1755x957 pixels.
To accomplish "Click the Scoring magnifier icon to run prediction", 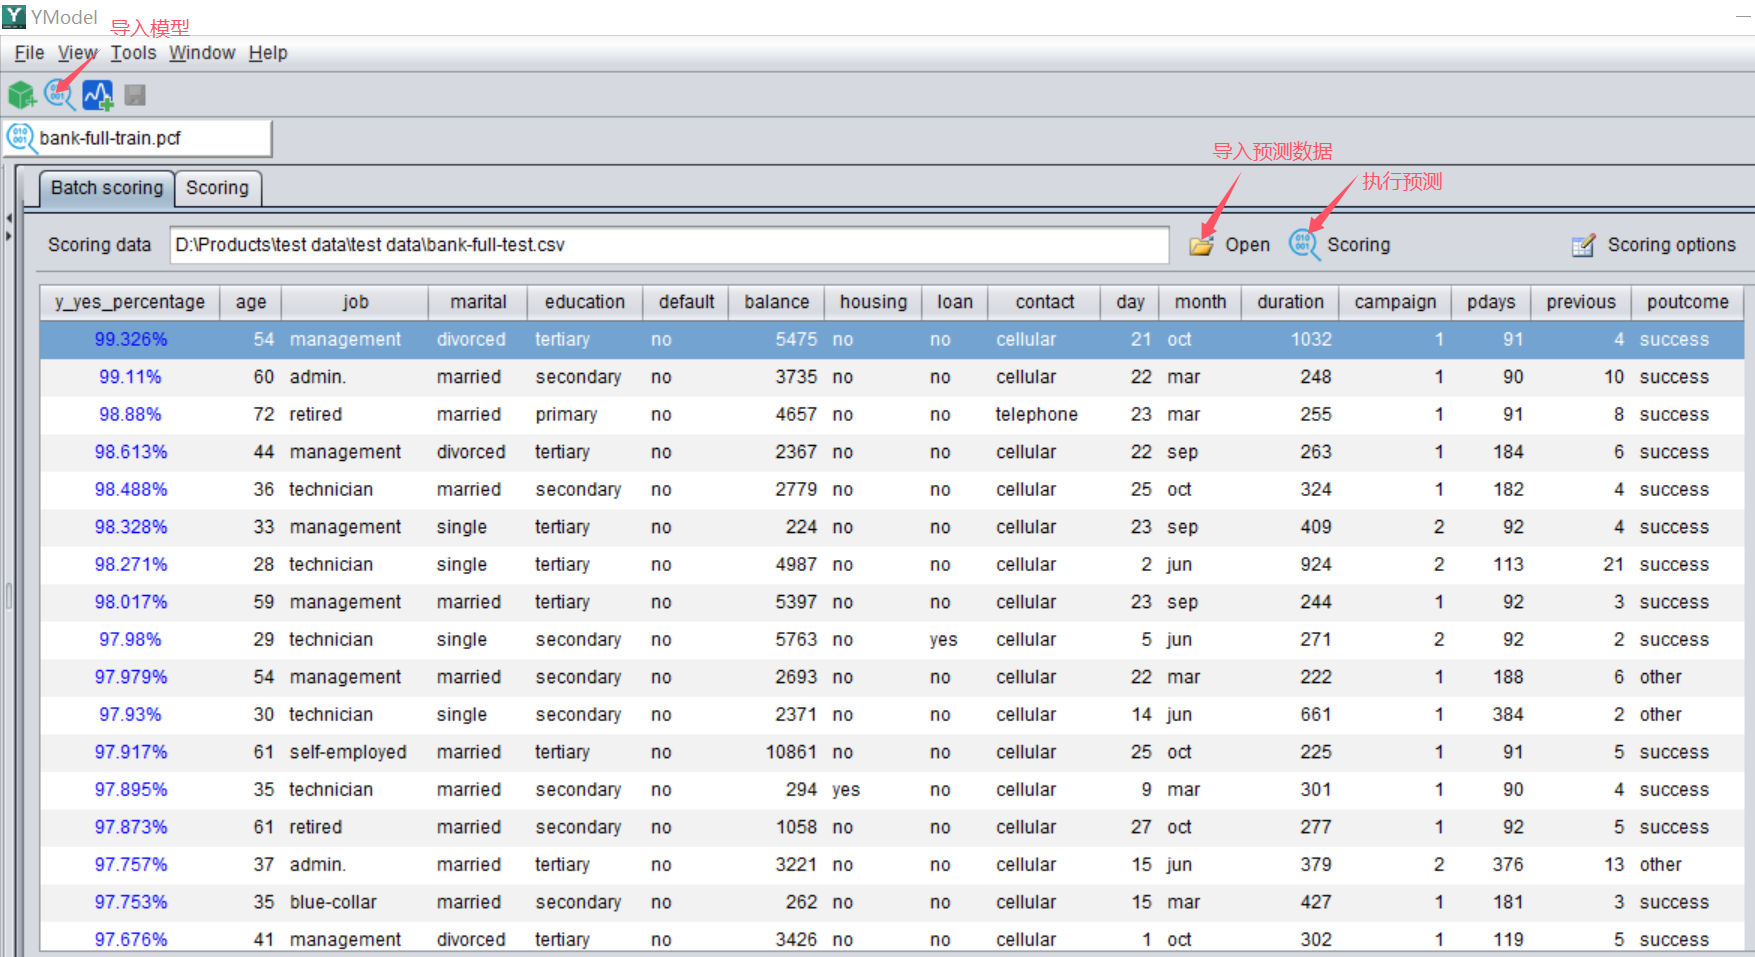I will point(1304,244).
